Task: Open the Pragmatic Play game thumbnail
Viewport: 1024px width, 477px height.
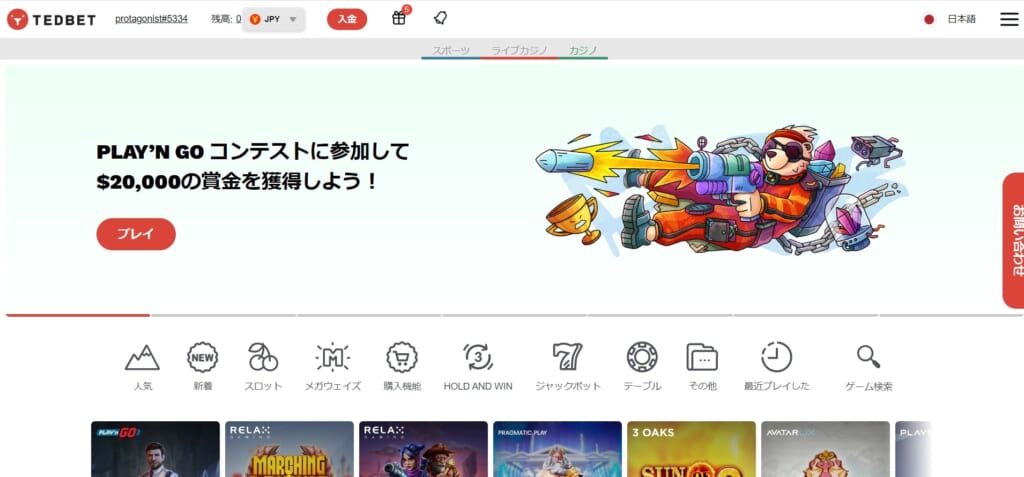Action: click(558, 449)
